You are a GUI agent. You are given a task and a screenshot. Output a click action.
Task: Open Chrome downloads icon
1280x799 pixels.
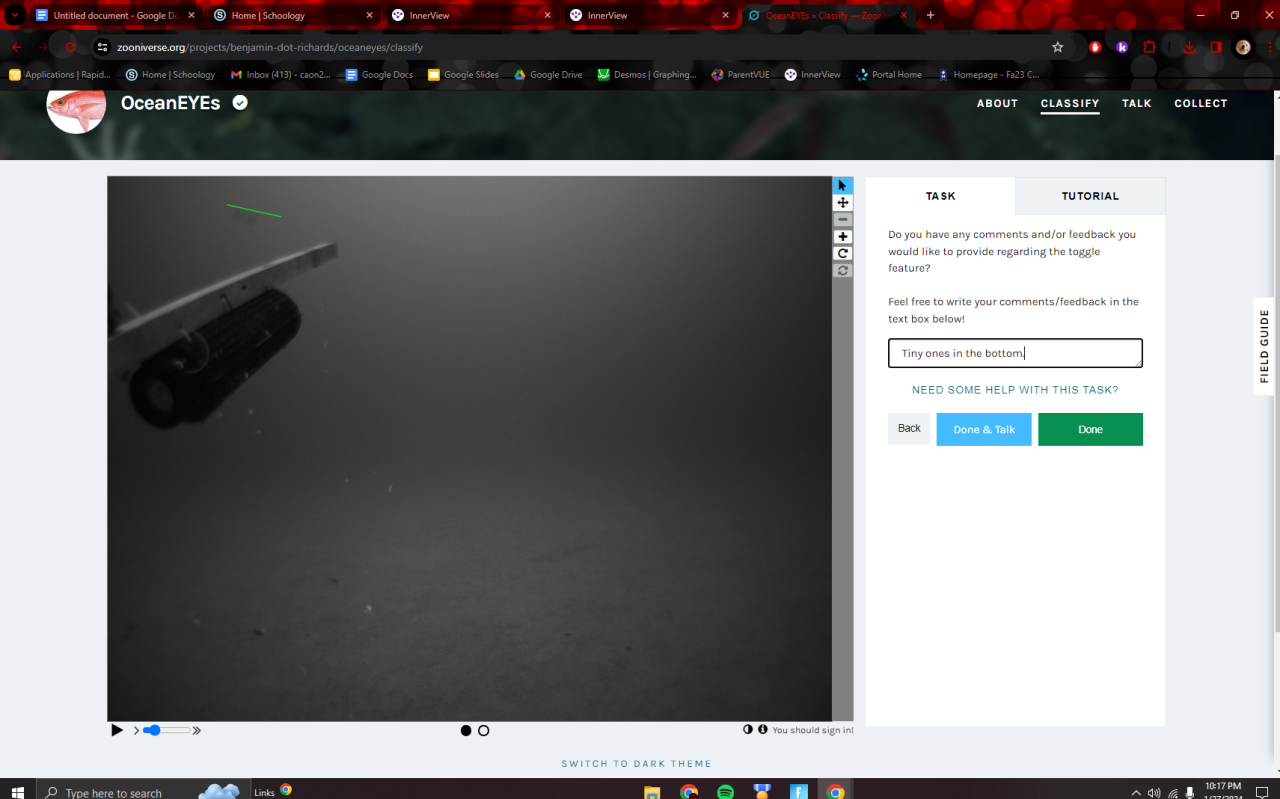1189,47
